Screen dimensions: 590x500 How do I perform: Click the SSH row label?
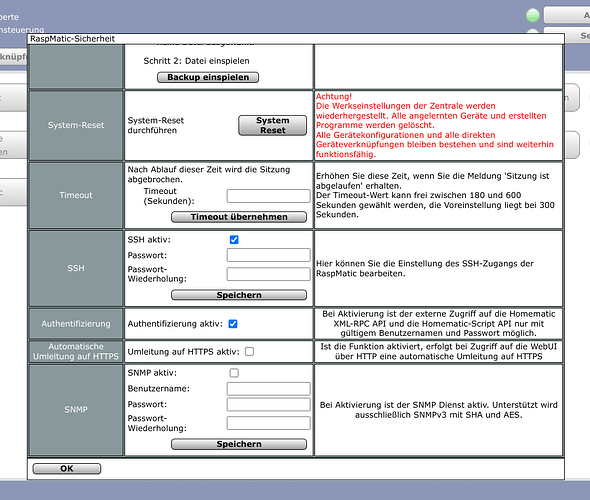76,268
